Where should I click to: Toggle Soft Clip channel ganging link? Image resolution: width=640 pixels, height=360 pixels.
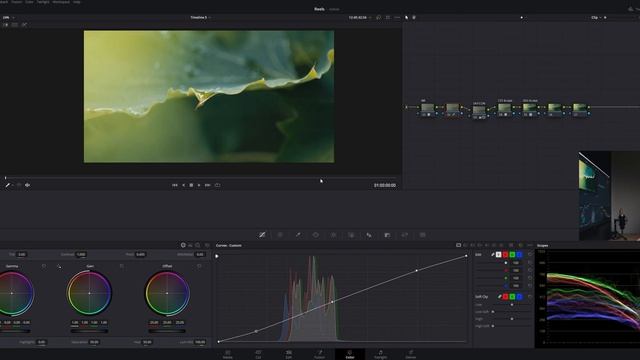click(499, 297)
